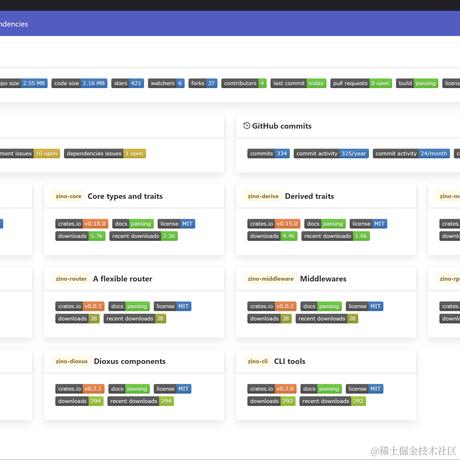The width and height of the screenshot is (460, 460).
Task: Open zino-dioxus recent downloads 294 badge
Action: tap(141, 401)
